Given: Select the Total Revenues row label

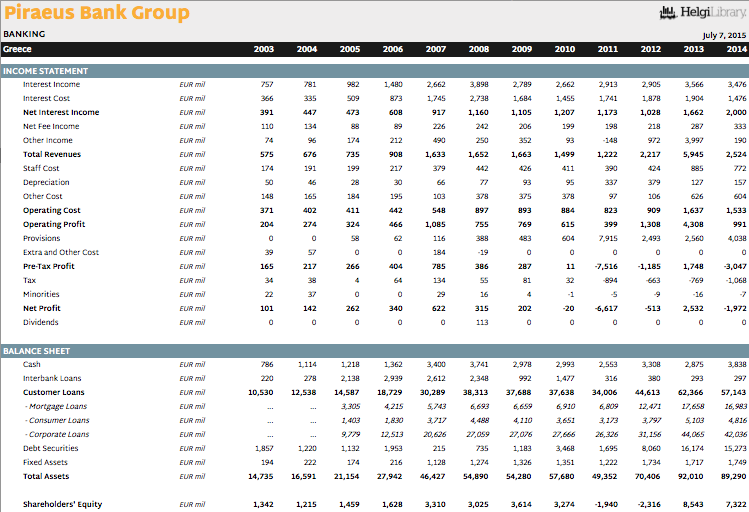Looking at the screenshot, I should tap(52, 154).
